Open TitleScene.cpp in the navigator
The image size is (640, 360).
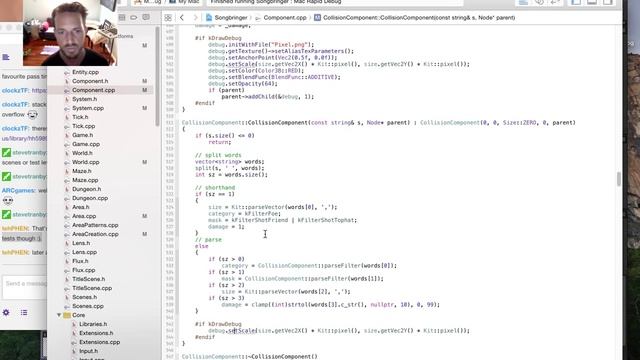(x=92, y=288)
